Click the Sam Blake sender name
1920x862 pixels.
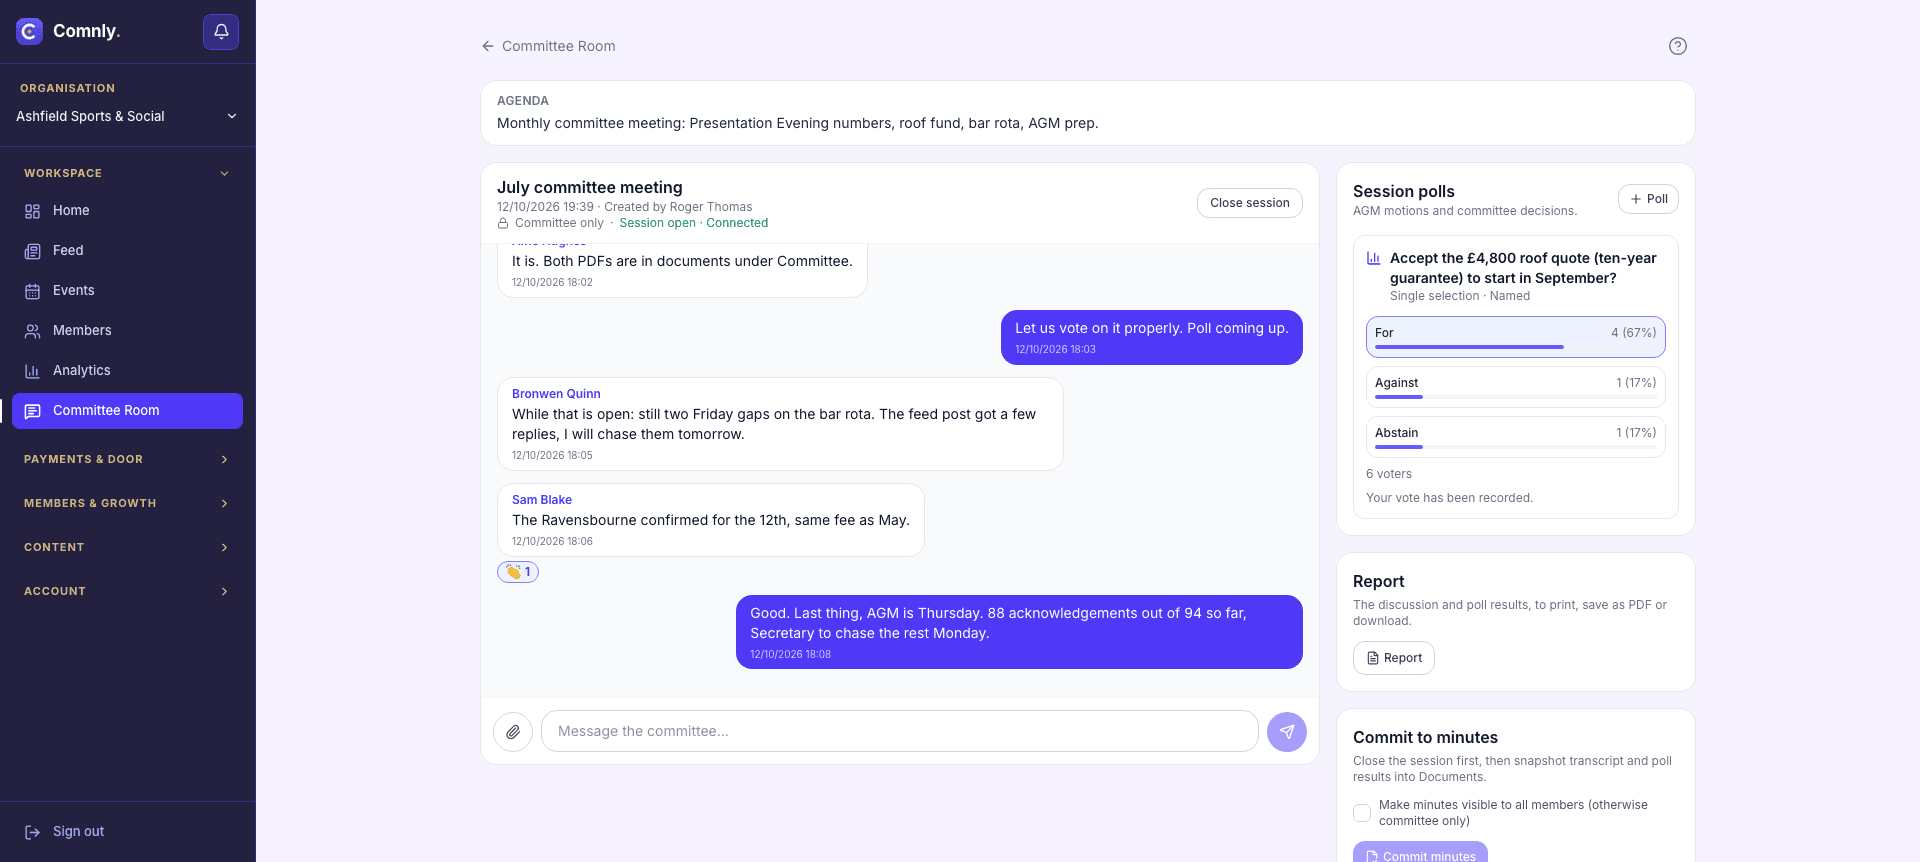542,500
